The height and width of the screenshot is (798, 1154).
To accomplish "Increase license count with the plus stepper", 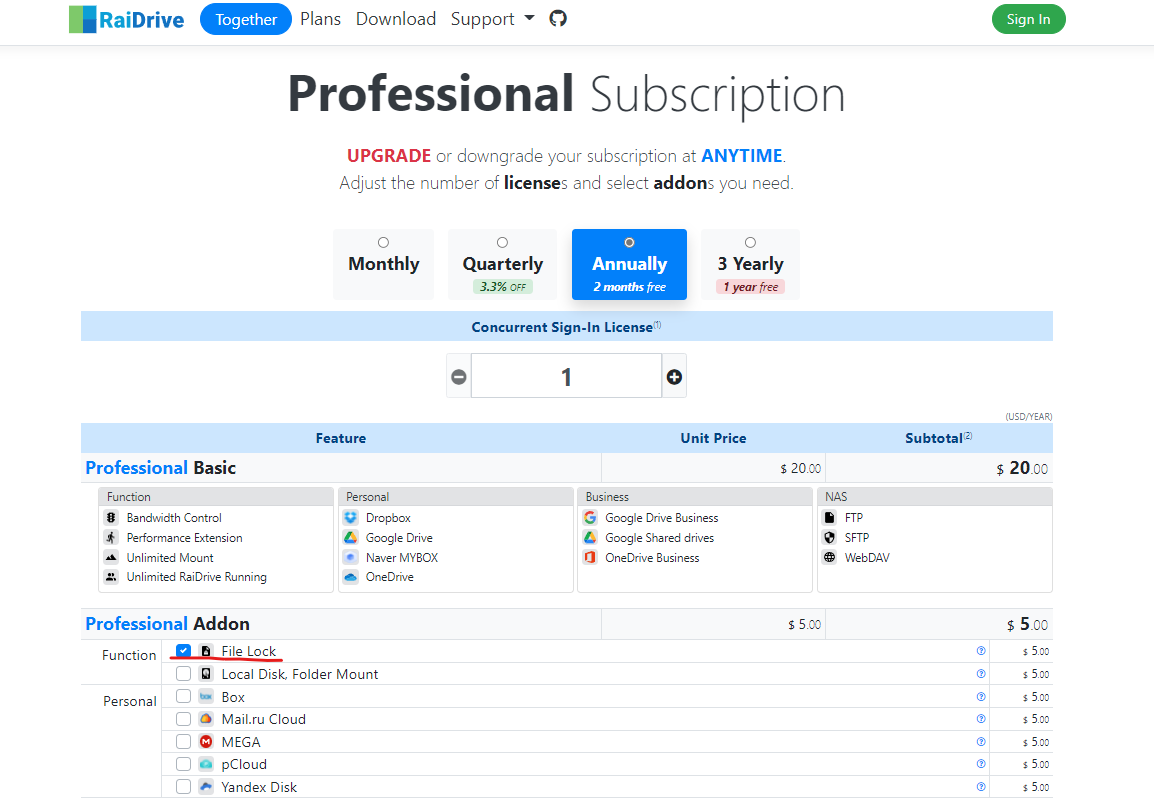I will [x=674, y=375].
